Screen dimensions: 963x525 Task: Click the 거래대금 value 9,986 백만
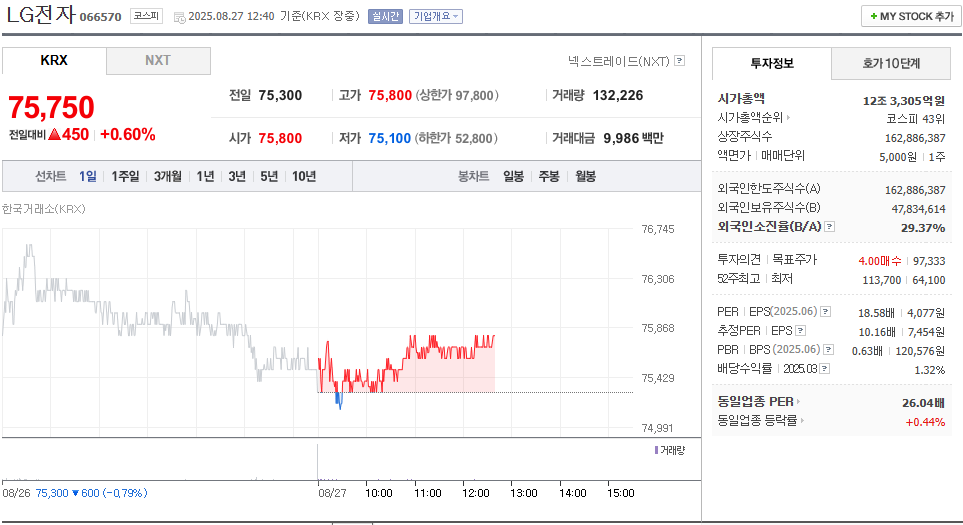click(633, 139)
